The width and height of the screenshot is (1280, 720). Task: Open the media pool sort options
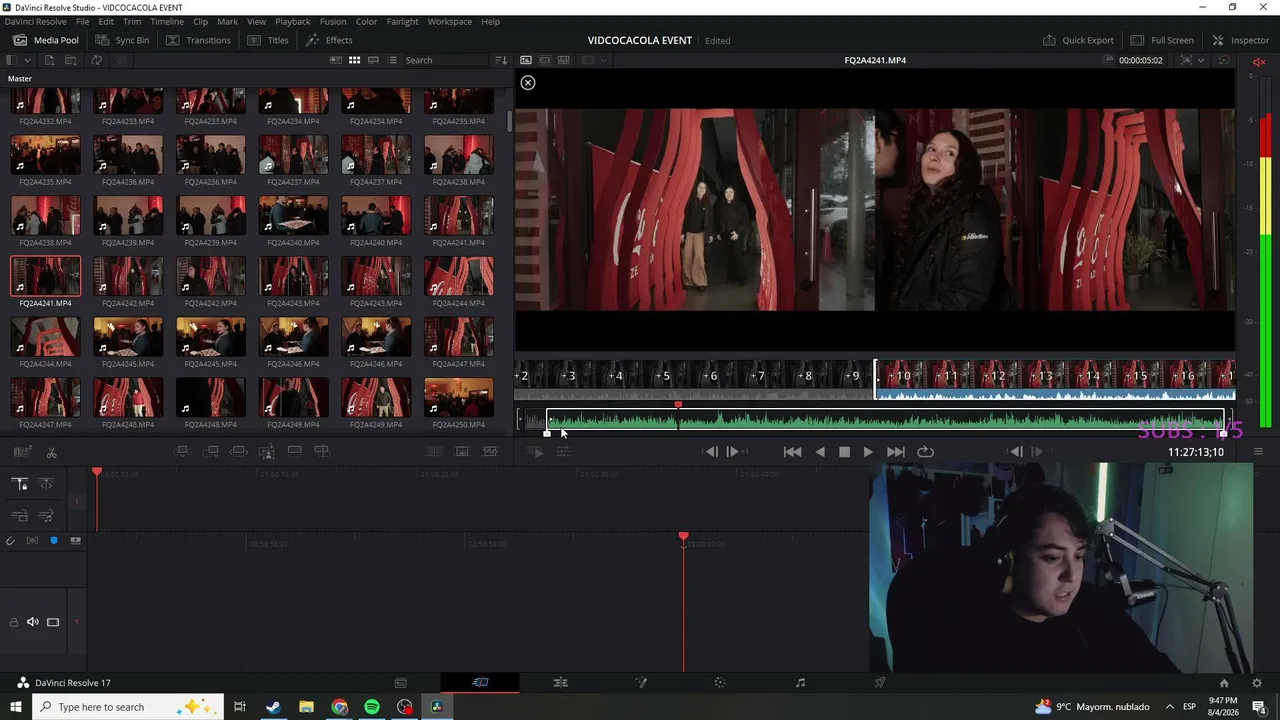click(501, 60)
